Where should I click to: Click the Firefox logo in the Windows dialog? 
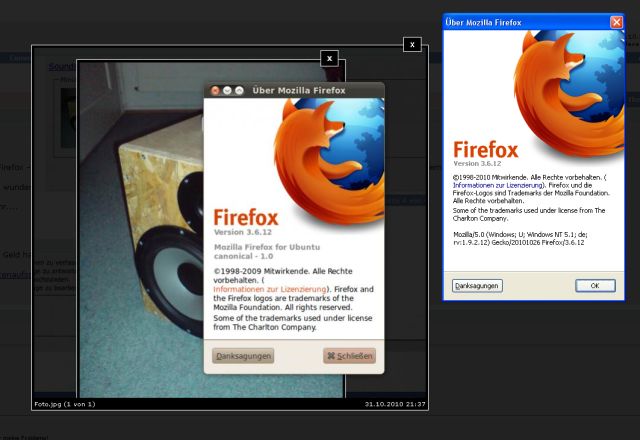point(569,93)
